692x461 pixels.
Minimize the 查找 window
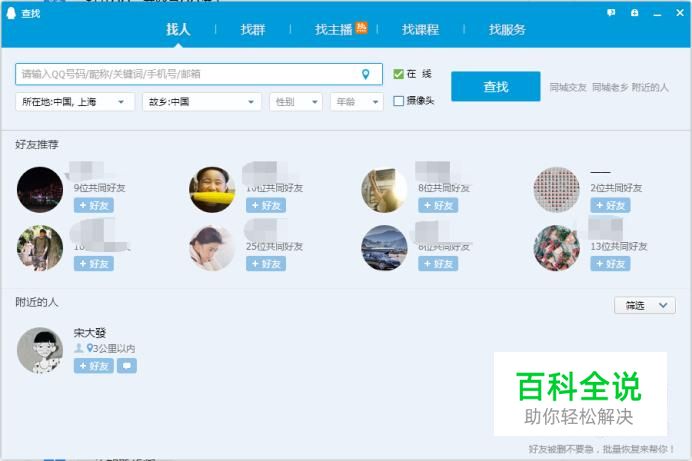[x=658, y=14]
